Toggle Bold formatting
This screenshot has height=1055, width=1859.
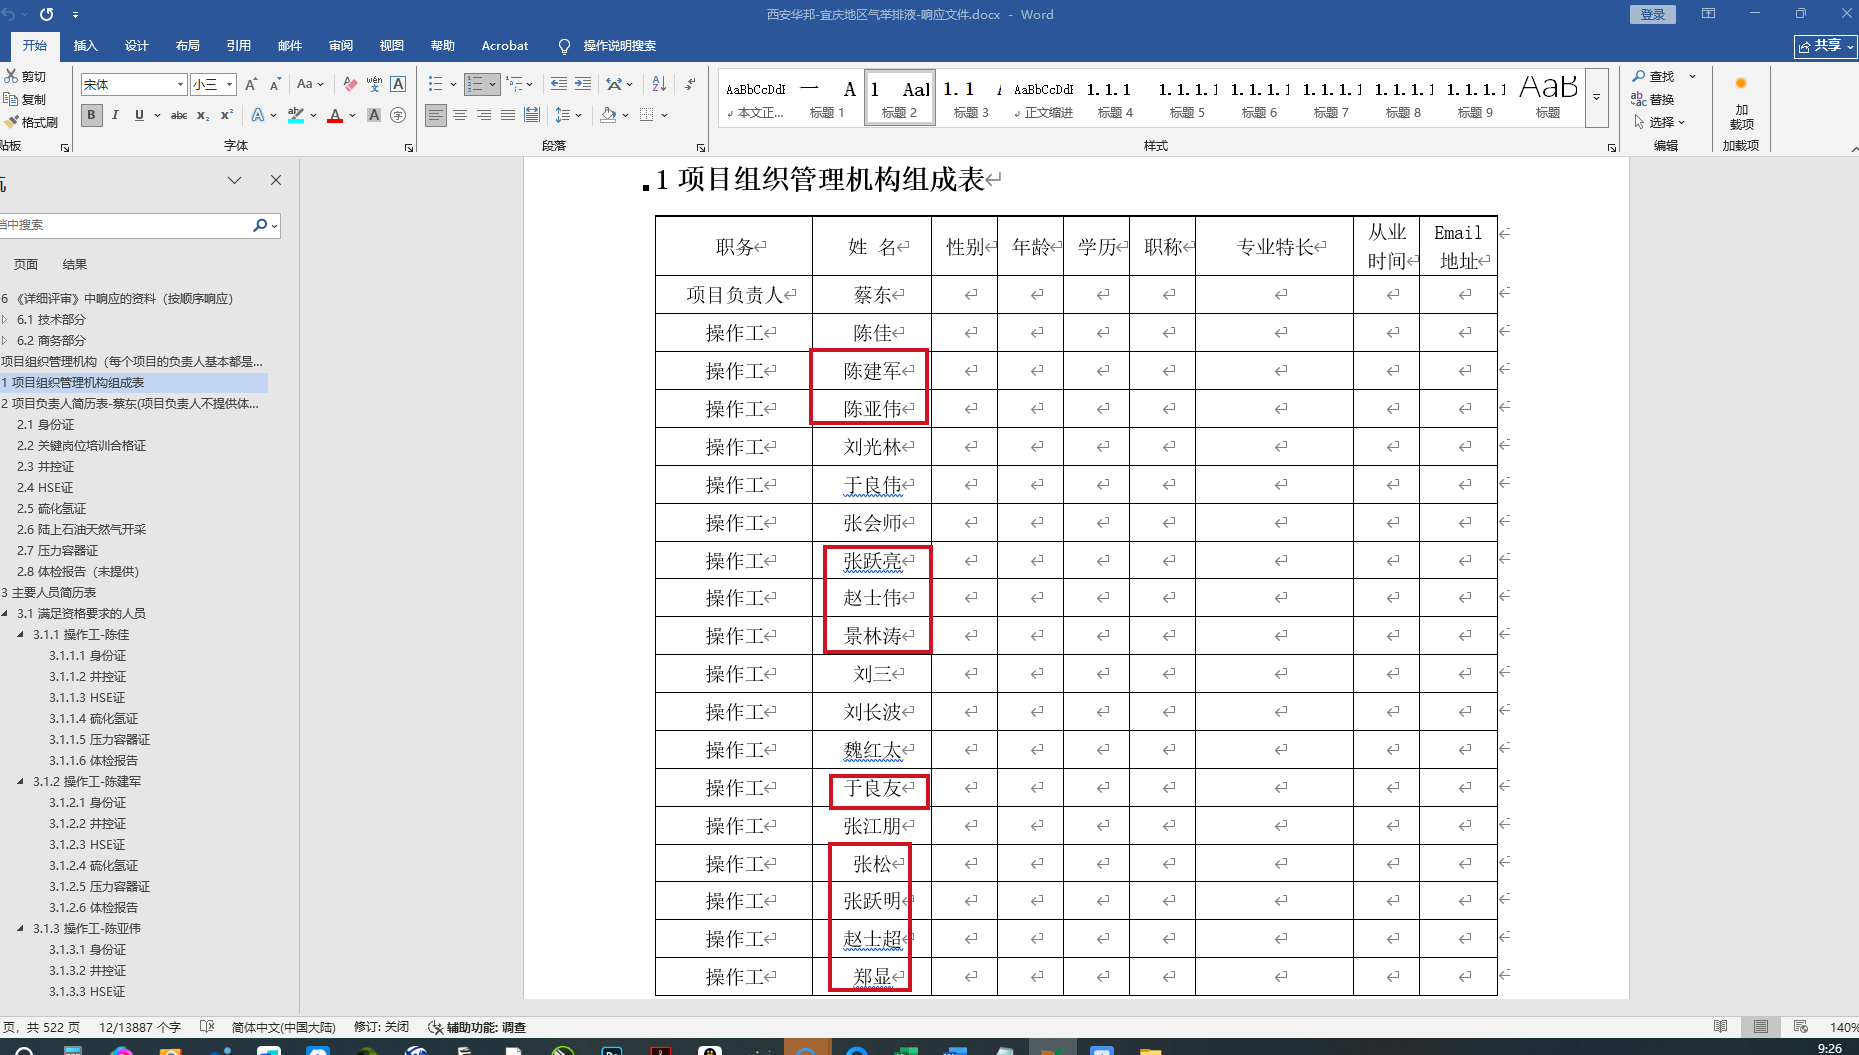pyautogui.click(x=91, y=116)
